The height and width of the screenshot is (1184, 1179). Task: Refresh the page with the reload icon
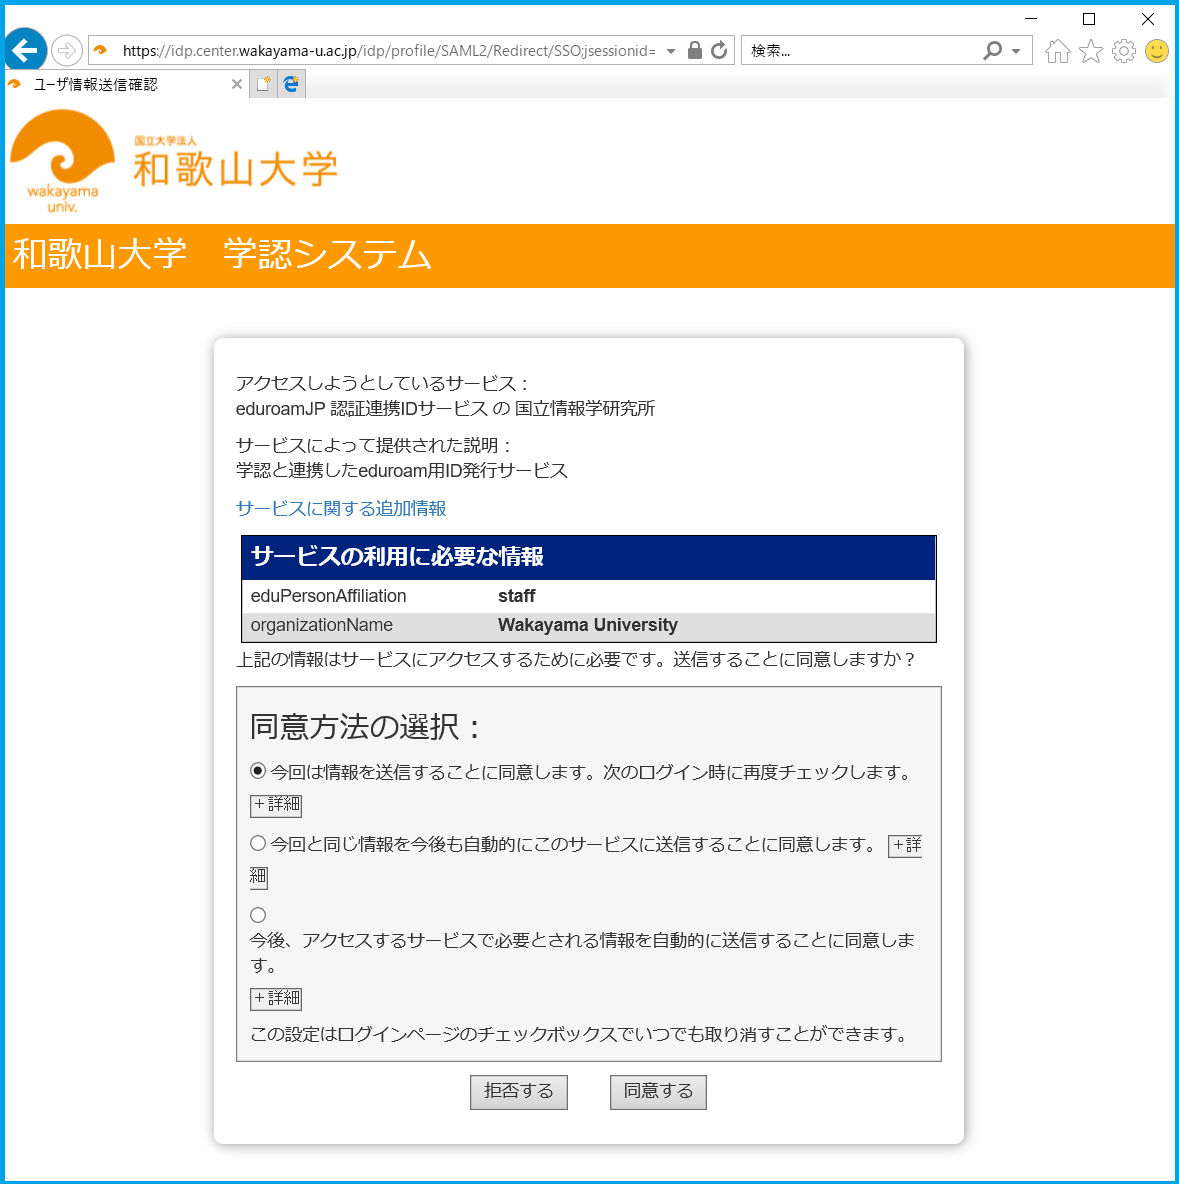(x=720, y=51)
